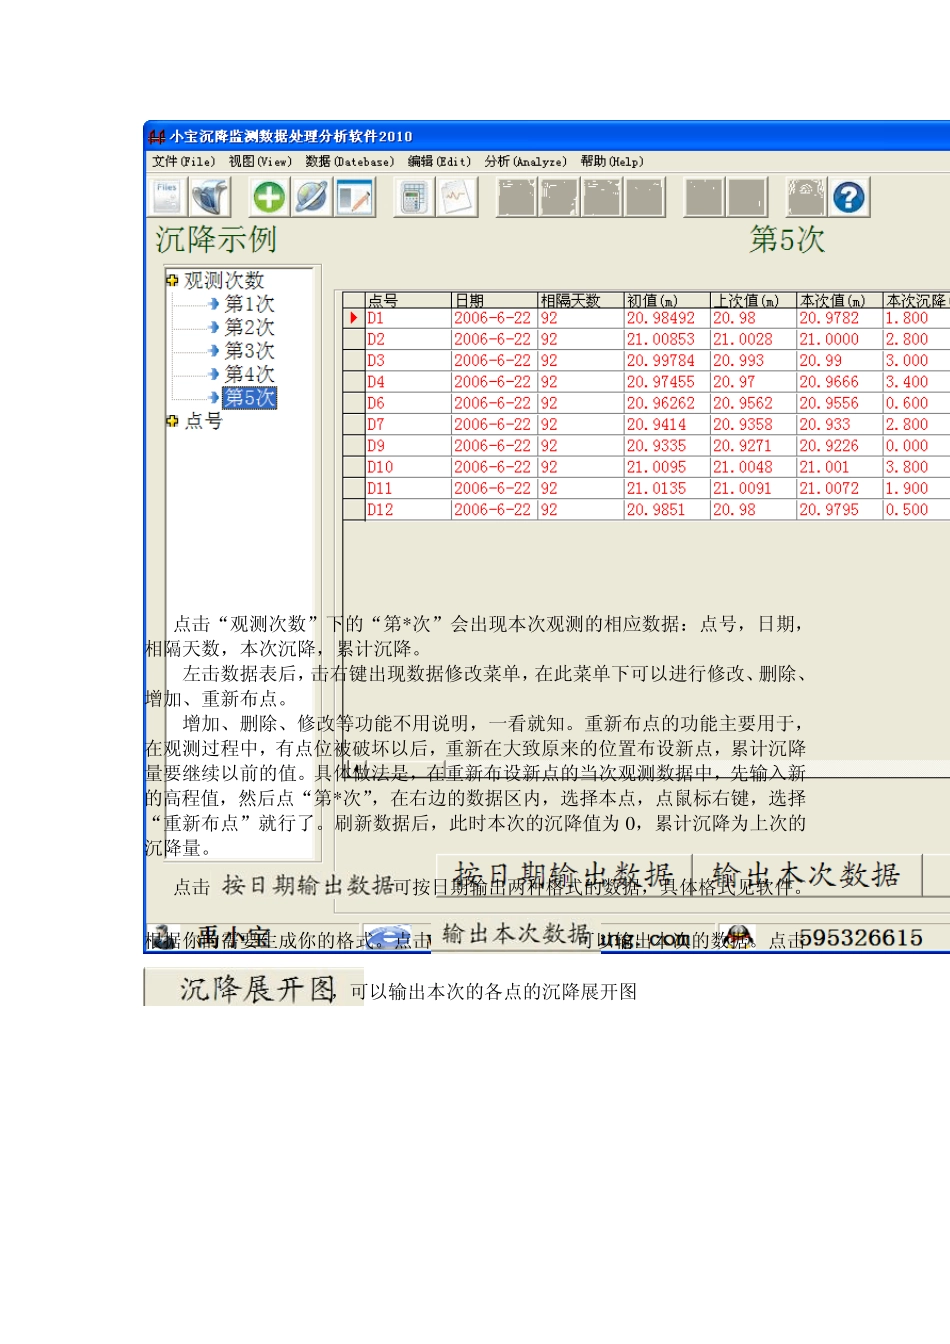
Task: Click initial value cell 20.99784
Action: pos(667,361)
